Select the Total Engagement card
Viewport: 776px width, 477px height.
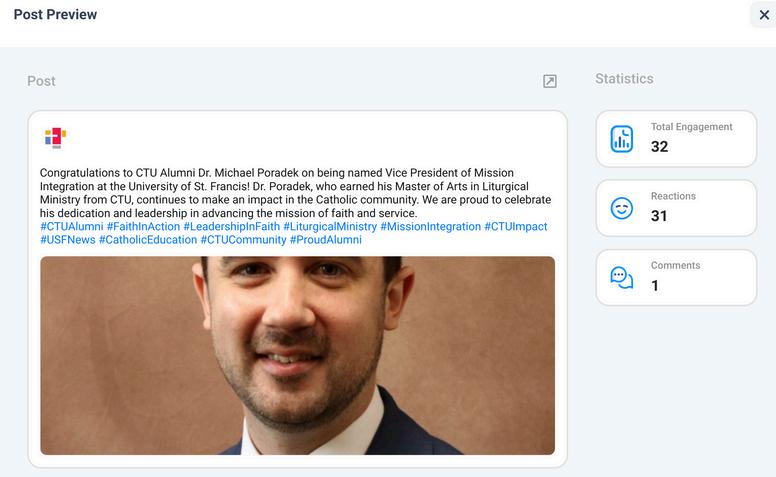pos(676,139)
